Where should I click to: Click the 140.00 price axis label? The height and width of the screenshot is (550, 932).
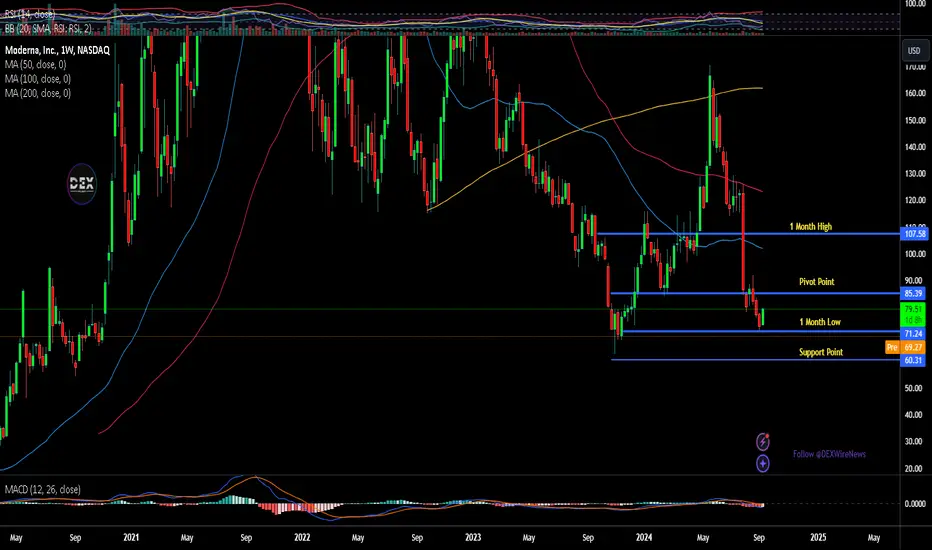915,147
